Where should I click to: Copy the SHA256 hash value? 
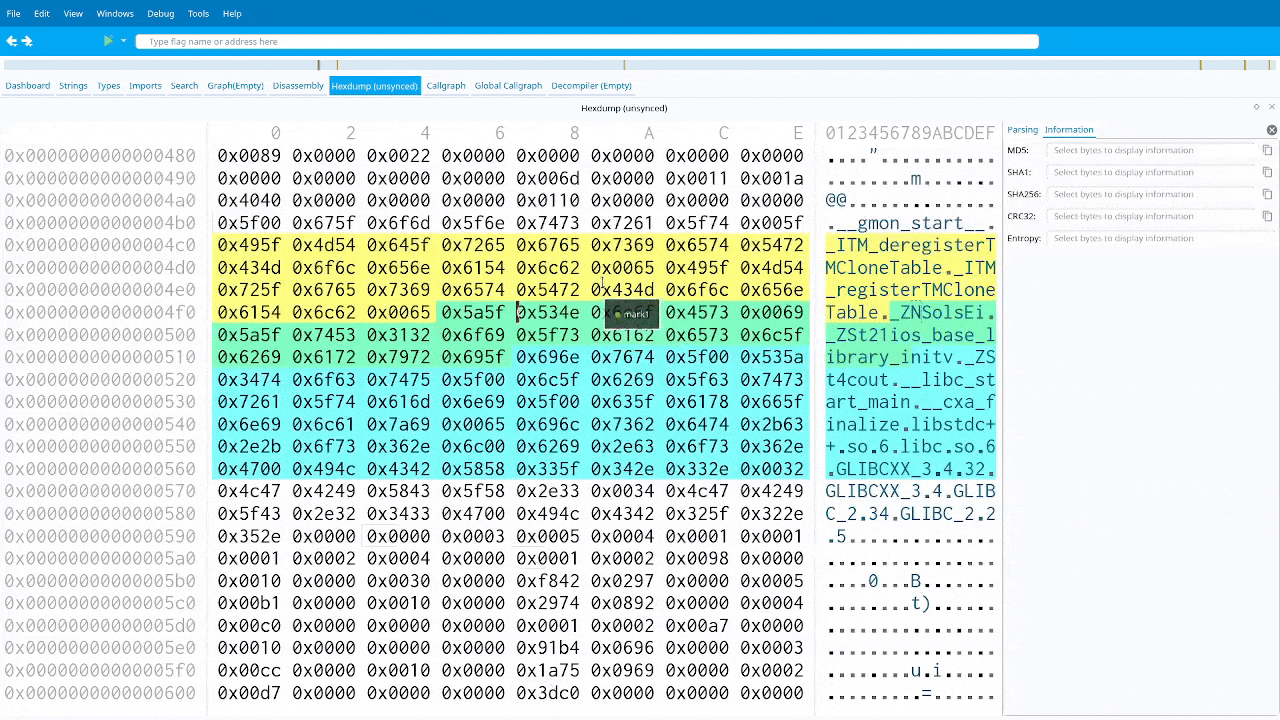tap(1267, 194)
